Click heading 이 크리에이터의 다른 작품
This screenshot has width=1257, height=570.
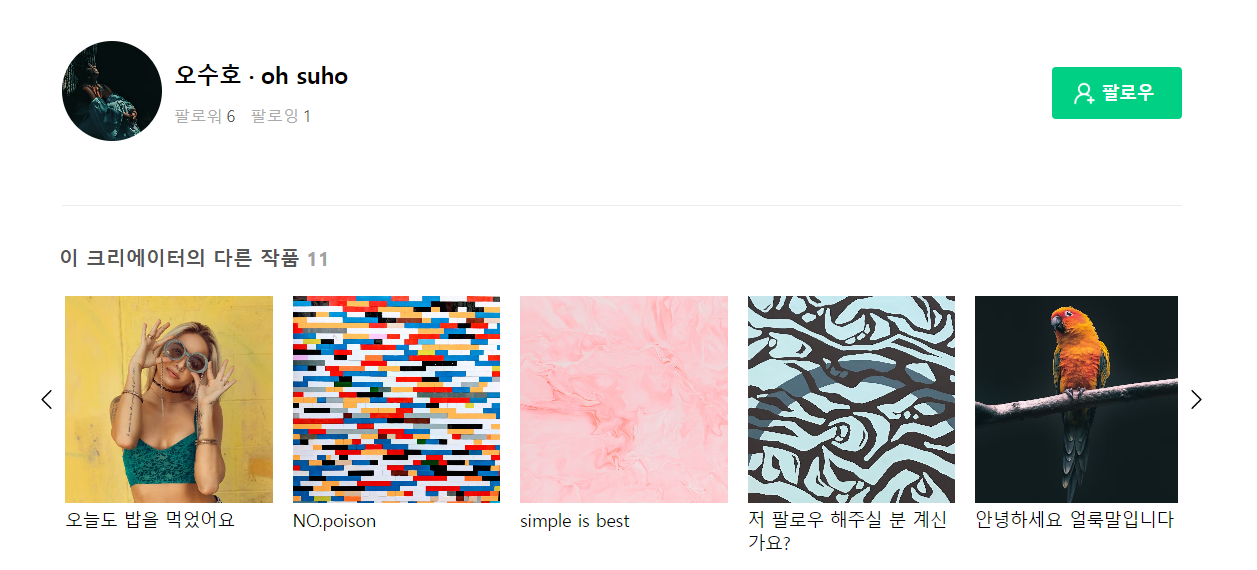tap(180, 258)
